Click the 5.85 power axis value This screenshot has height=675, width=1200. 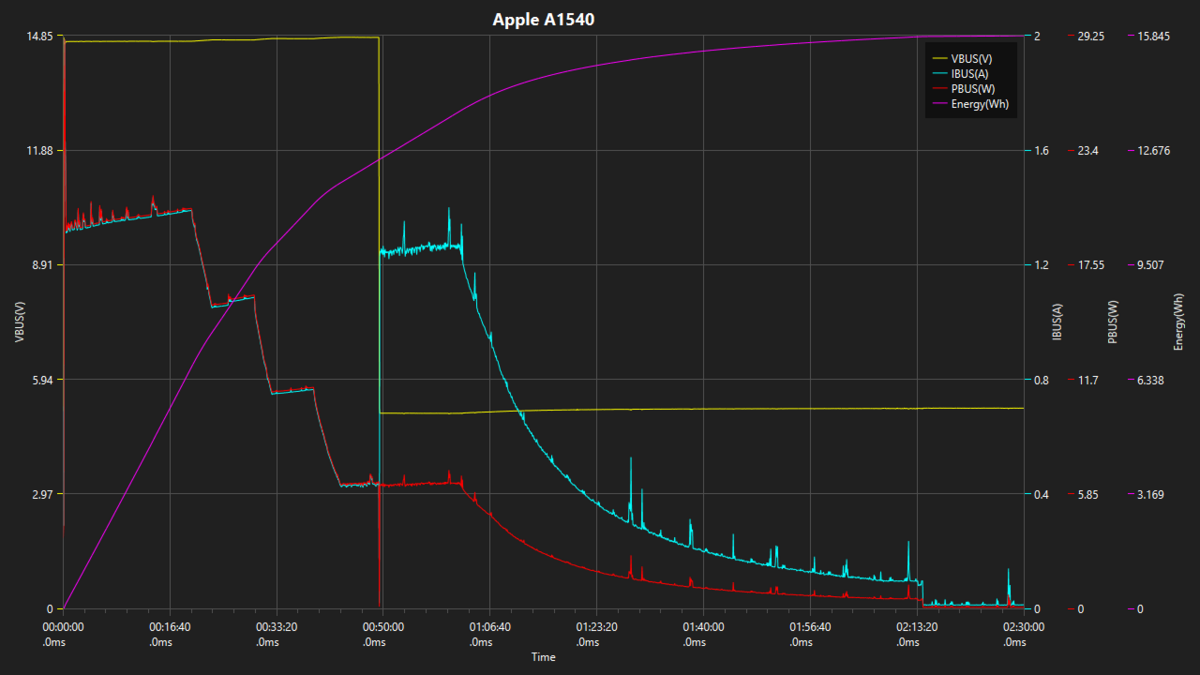click(1087, 494)
